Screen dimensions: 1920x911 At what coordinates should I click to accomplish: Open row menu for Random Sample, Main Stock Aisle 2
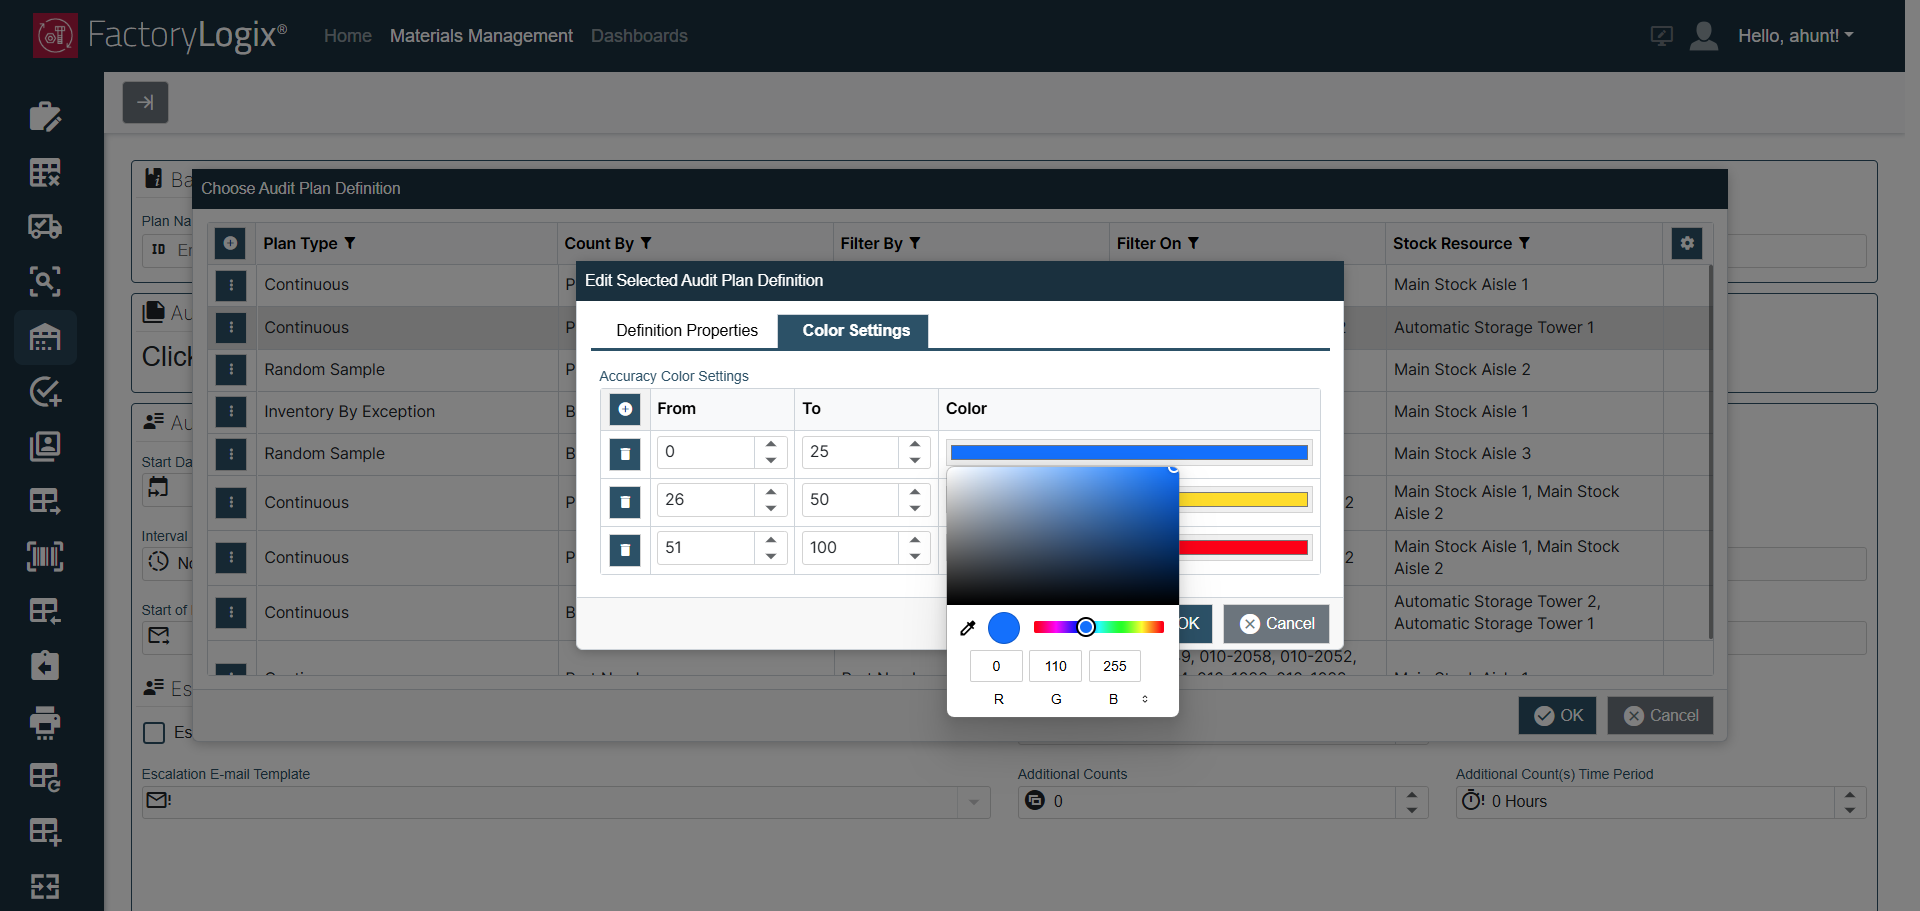(x=231, y=370)
